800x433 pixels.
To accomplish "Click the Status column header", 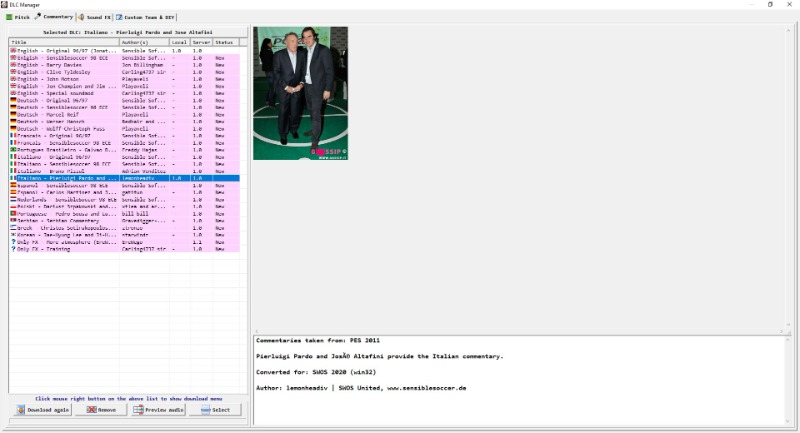I will click(x=224, y=43).
